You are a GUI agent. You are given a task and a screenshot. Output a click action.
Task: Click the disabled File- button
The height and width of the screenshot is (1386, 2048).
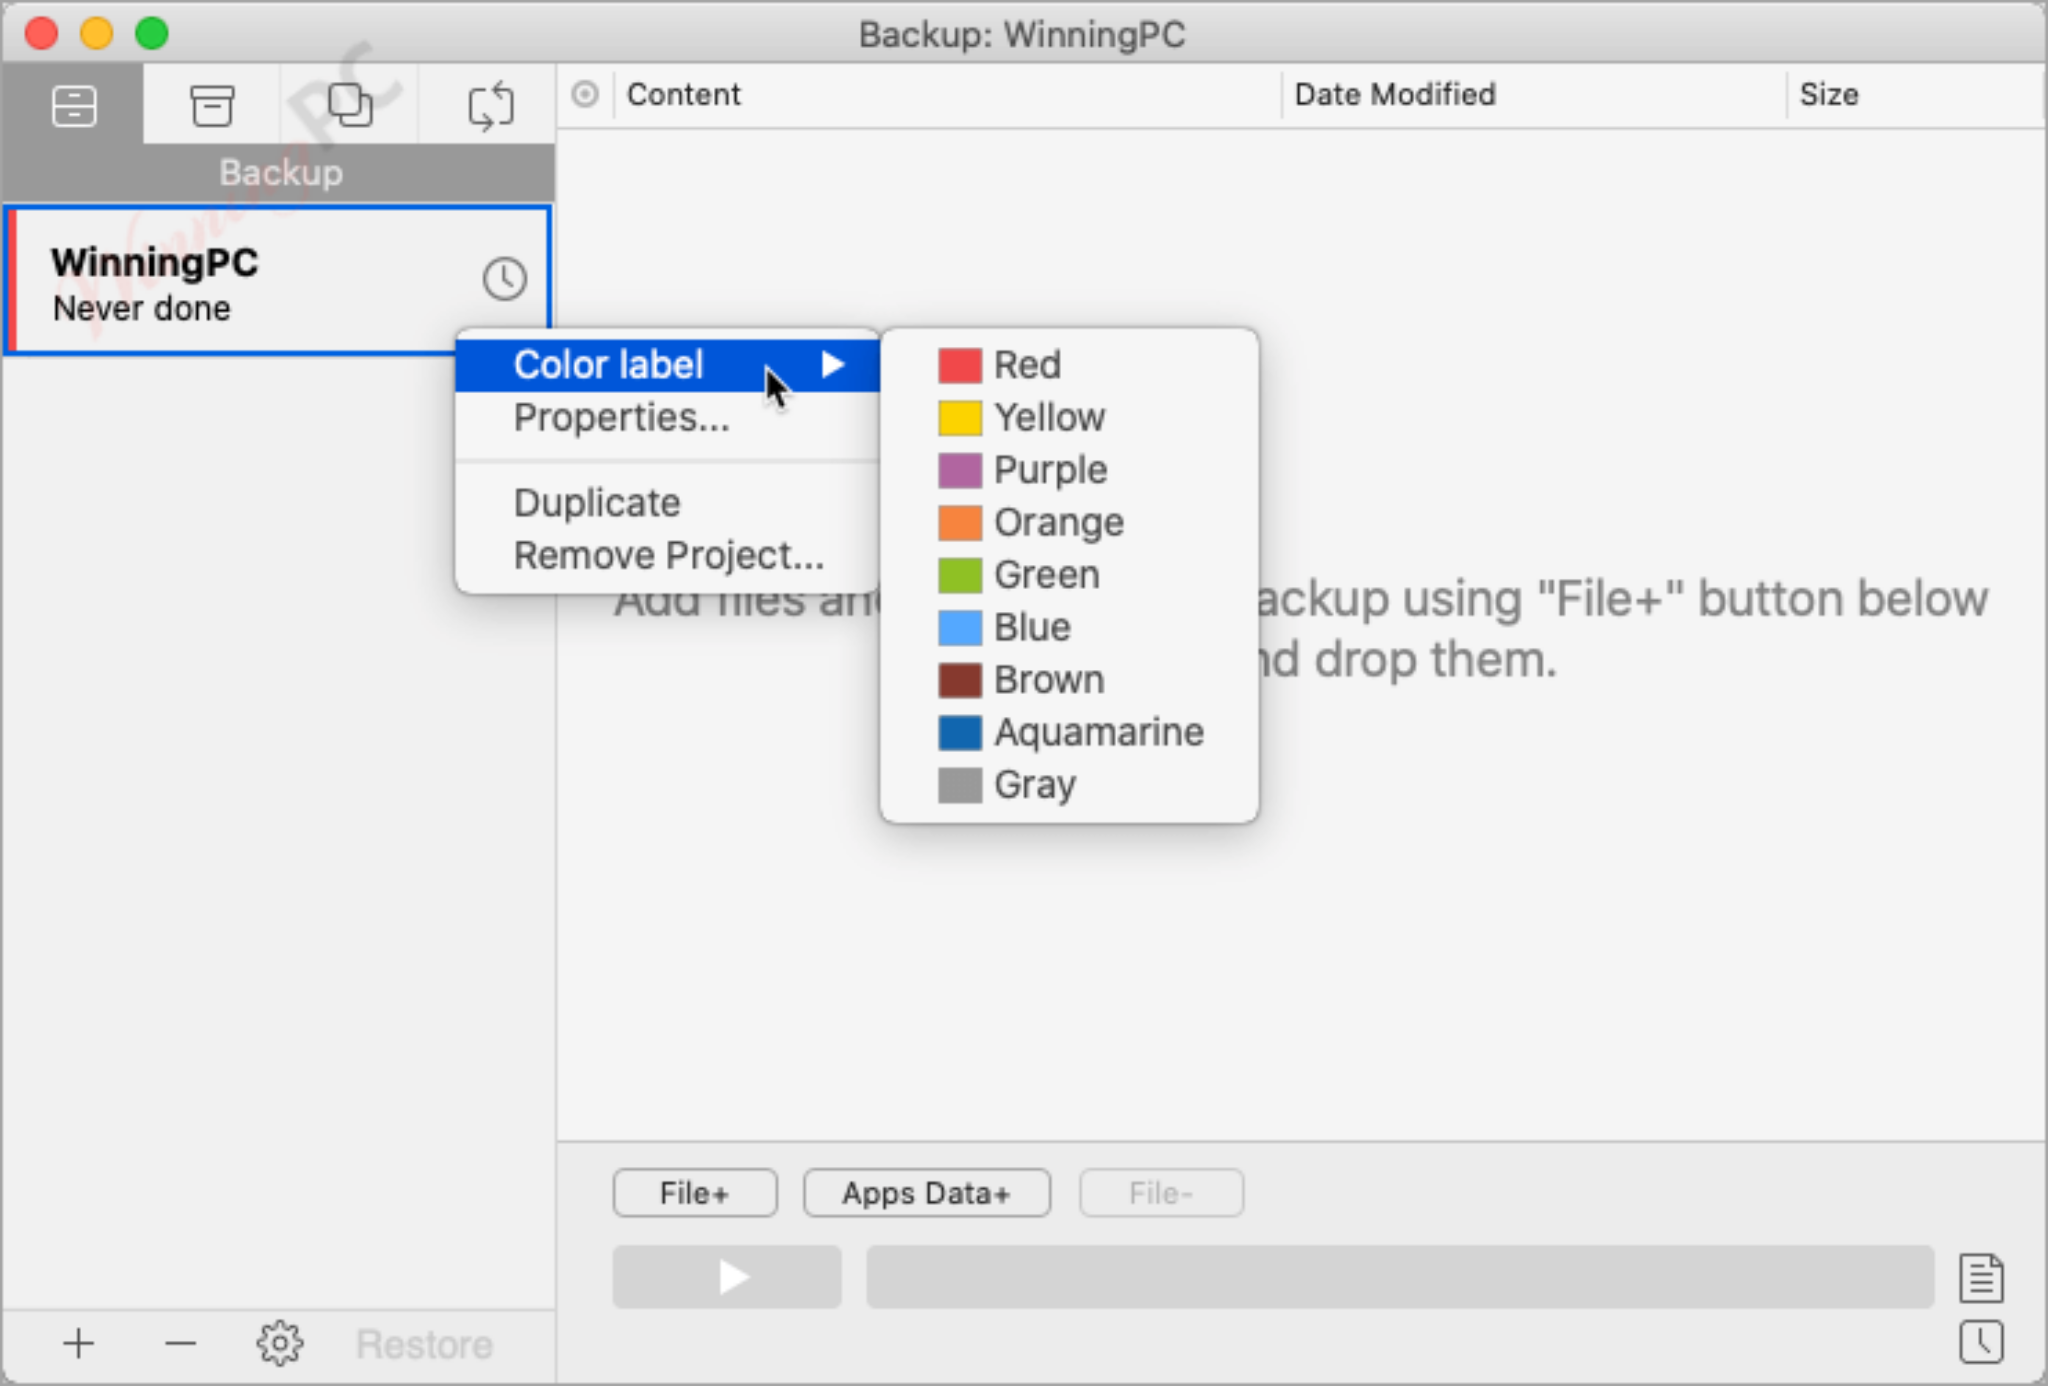tap(1161, 1193)
